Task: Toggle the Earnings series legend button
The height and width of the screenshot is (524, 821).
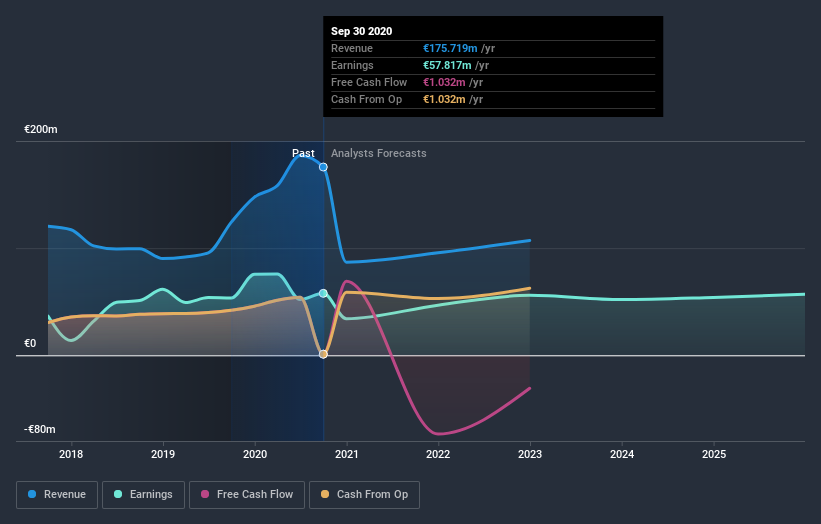Action: click(x=143, y=495)
